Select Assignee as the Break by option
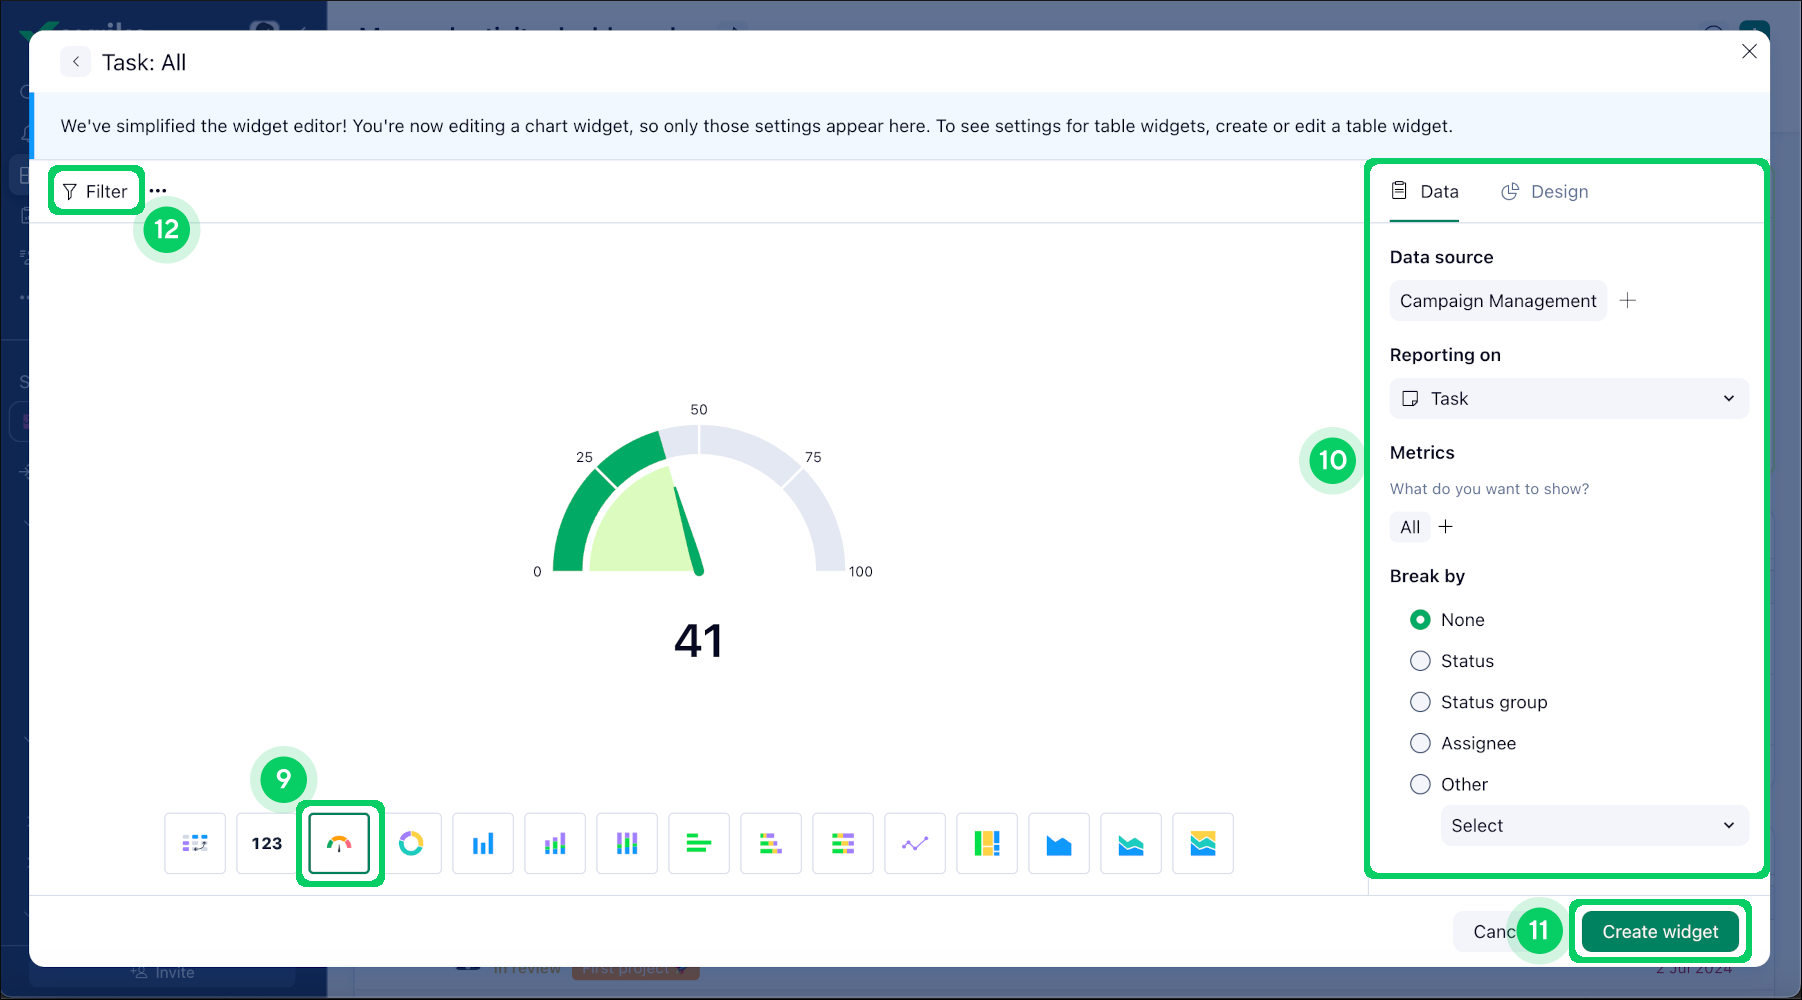The width and height of the screenshot is (1802, 1000). (1420, 743)
